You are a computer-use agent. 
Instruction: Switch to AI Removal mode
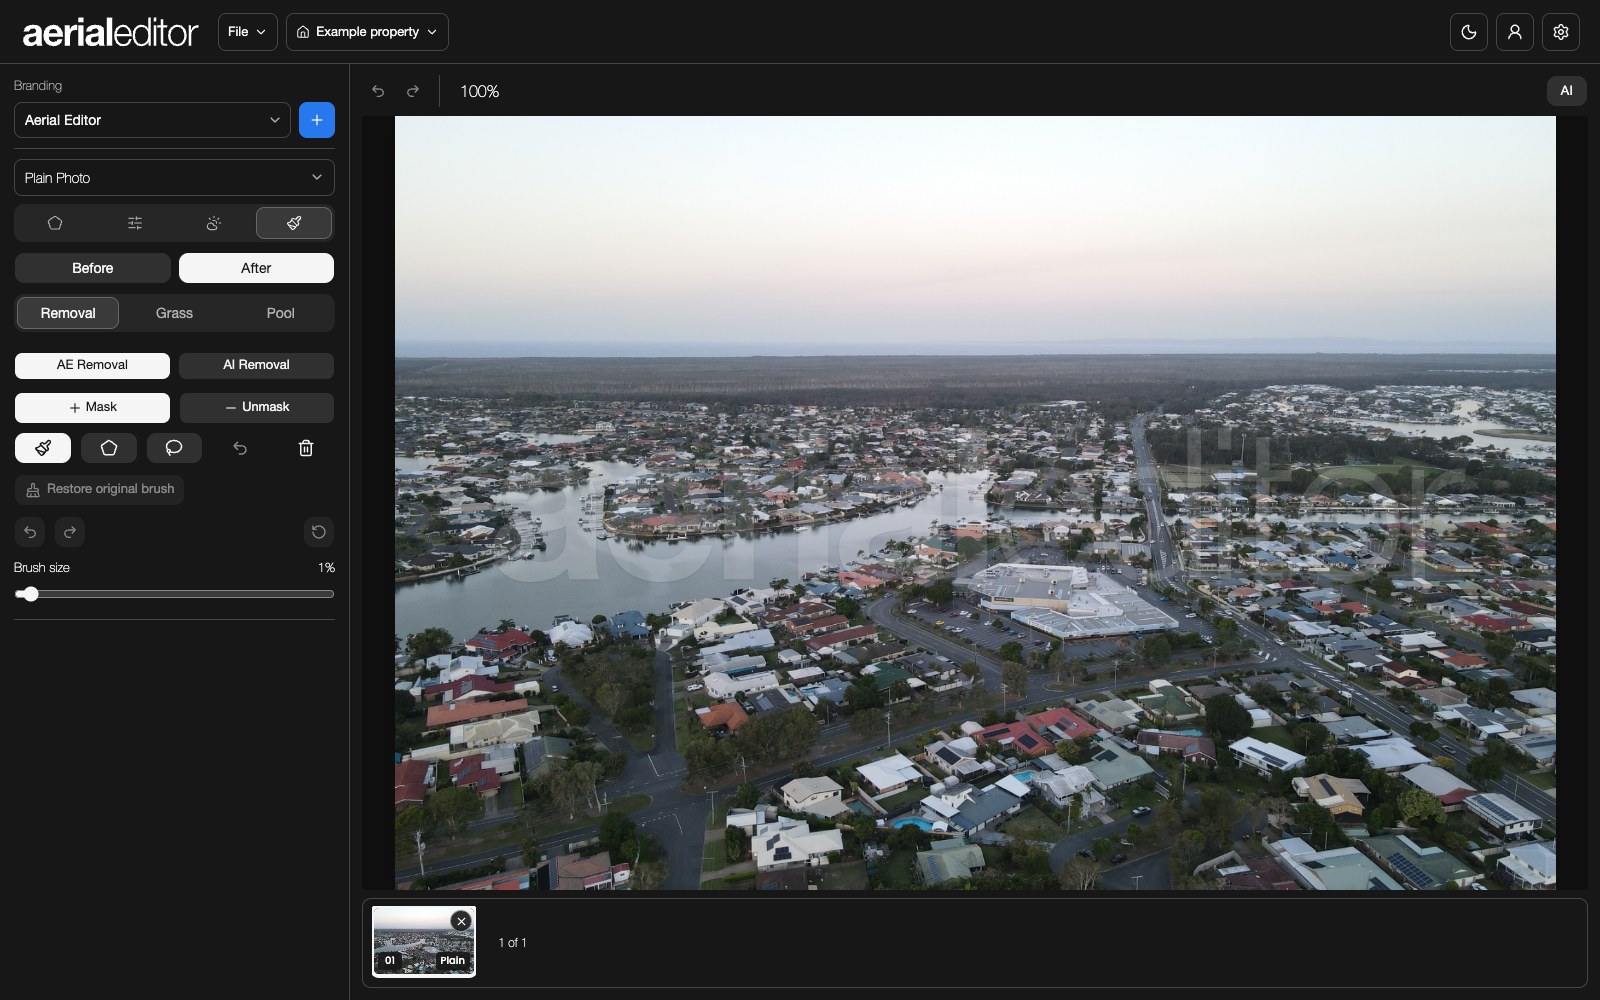(x=256, y=365)
